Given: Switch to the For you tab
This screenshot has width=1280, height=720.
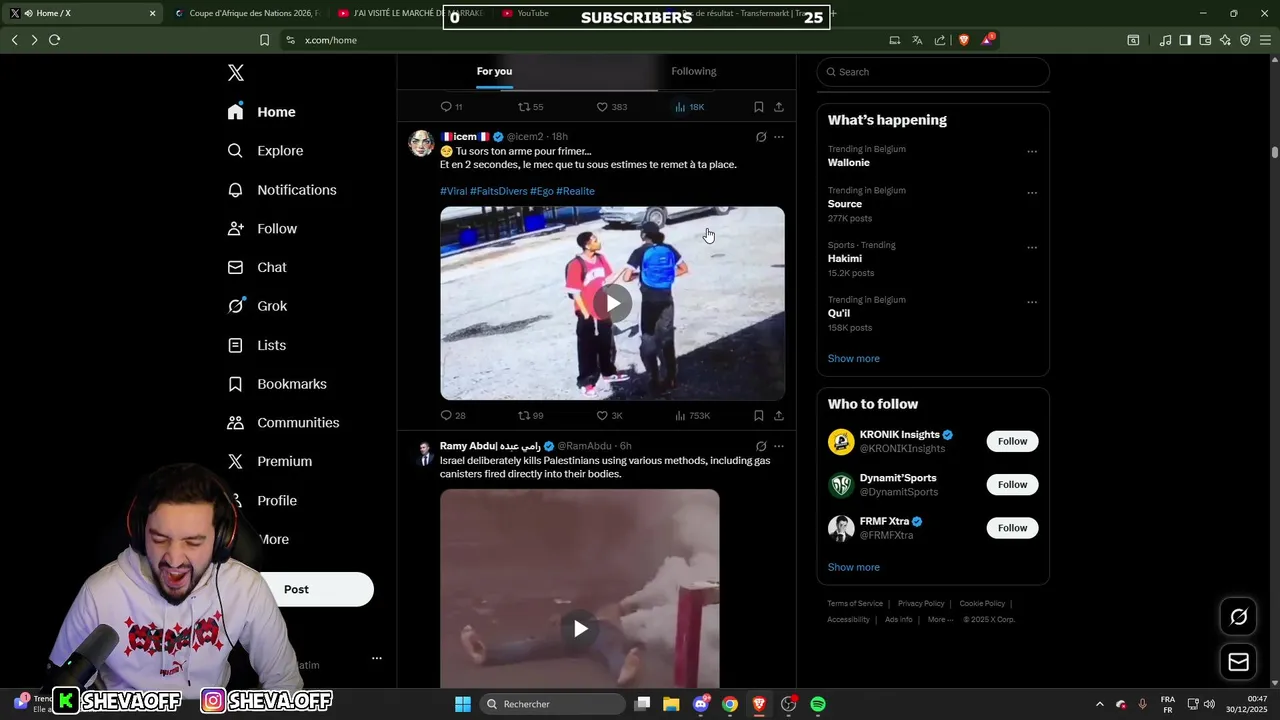Looking at the screenshot, I should (x=494, y=71).
